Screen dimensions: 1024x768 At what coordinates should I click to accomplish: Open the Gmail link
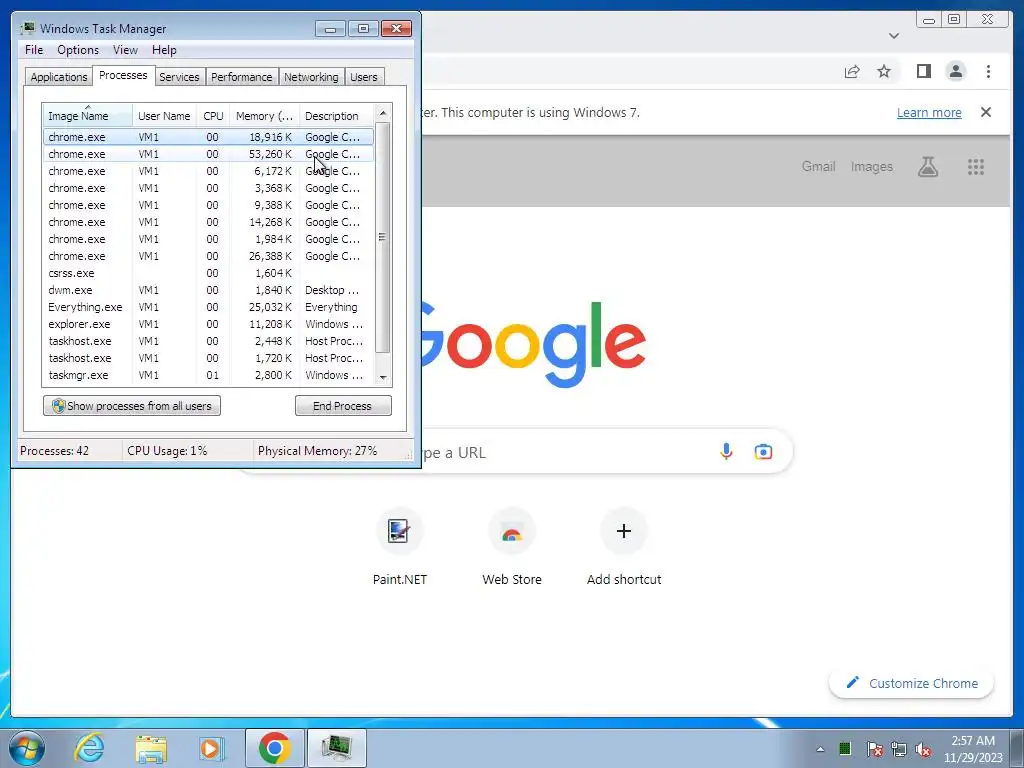(818, 167)
